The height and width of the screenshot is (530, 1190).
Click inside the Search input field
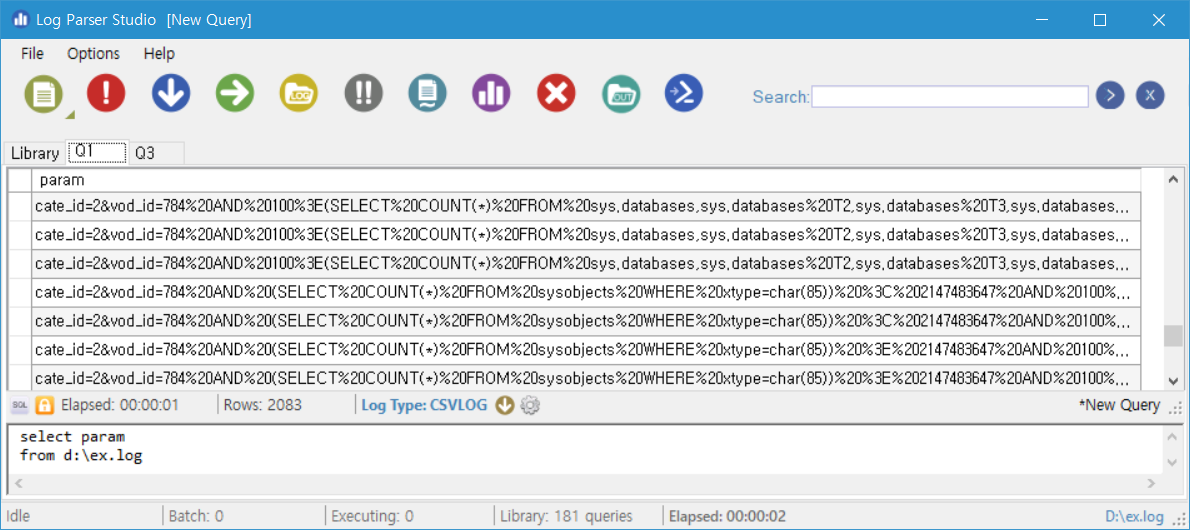point(949,96)
